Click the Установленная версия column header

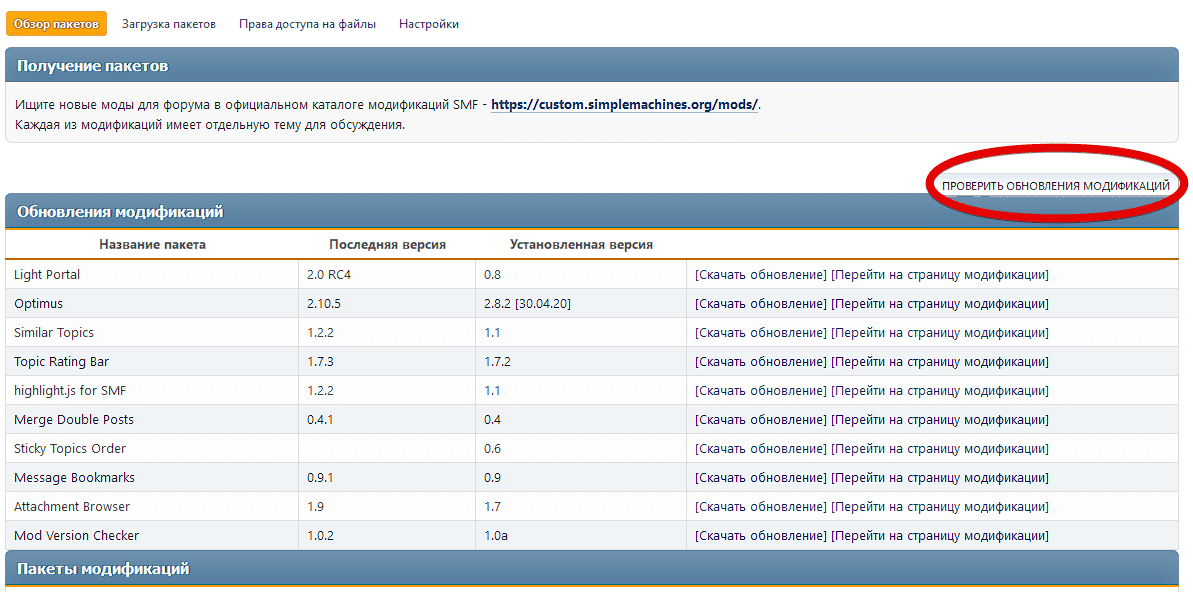[x=581, y=245]
